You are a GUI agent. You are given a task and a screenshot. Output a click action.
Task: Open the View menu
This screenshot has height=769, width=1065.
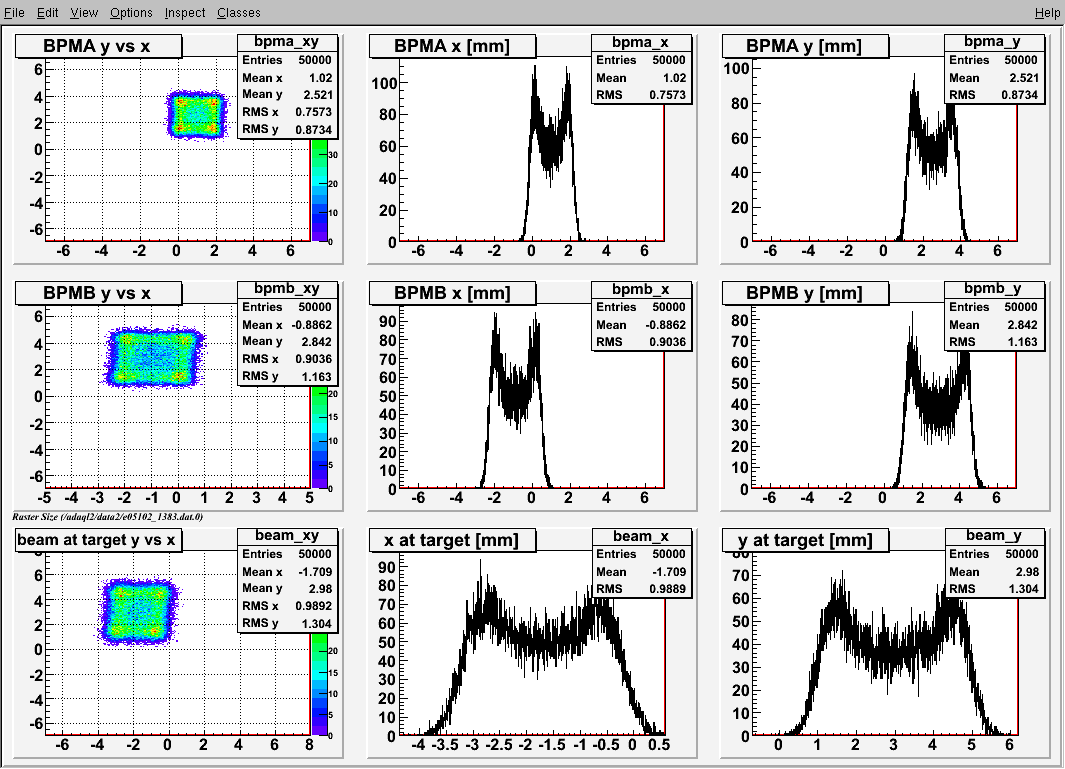point(84,12)
